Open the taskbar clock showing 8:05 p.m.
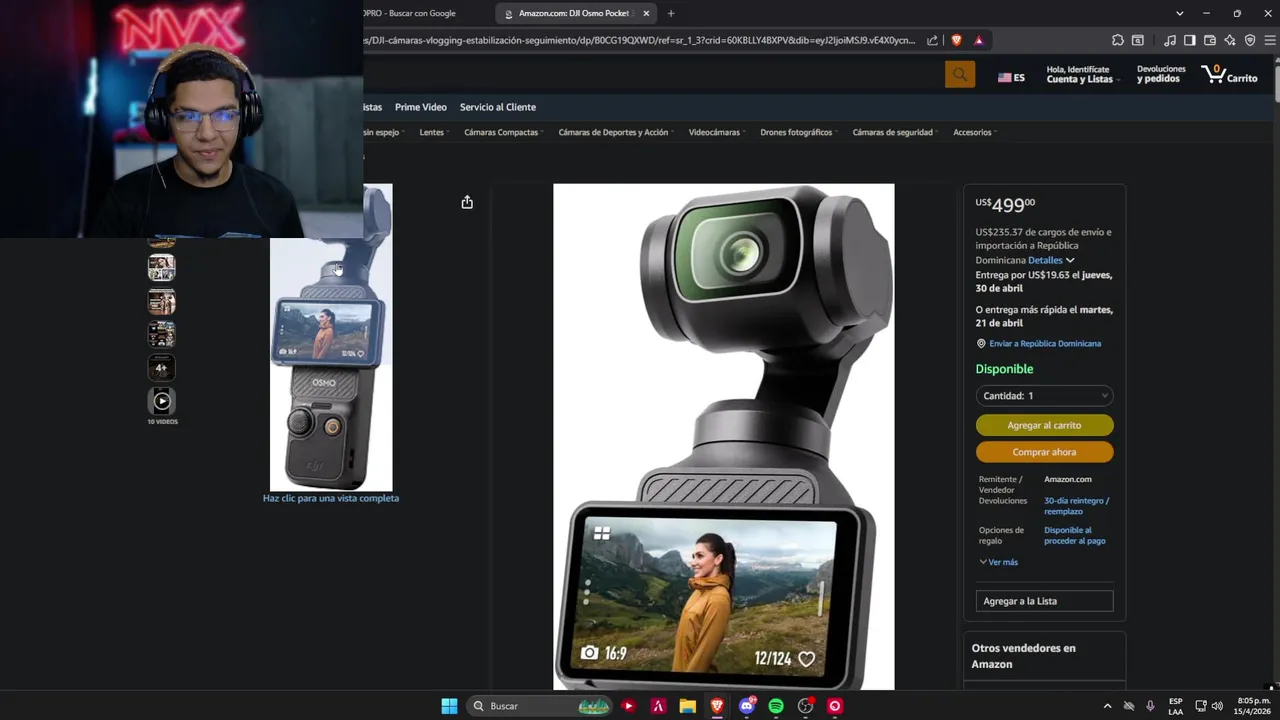The image size is (1280, 720). coord(1253,706)
